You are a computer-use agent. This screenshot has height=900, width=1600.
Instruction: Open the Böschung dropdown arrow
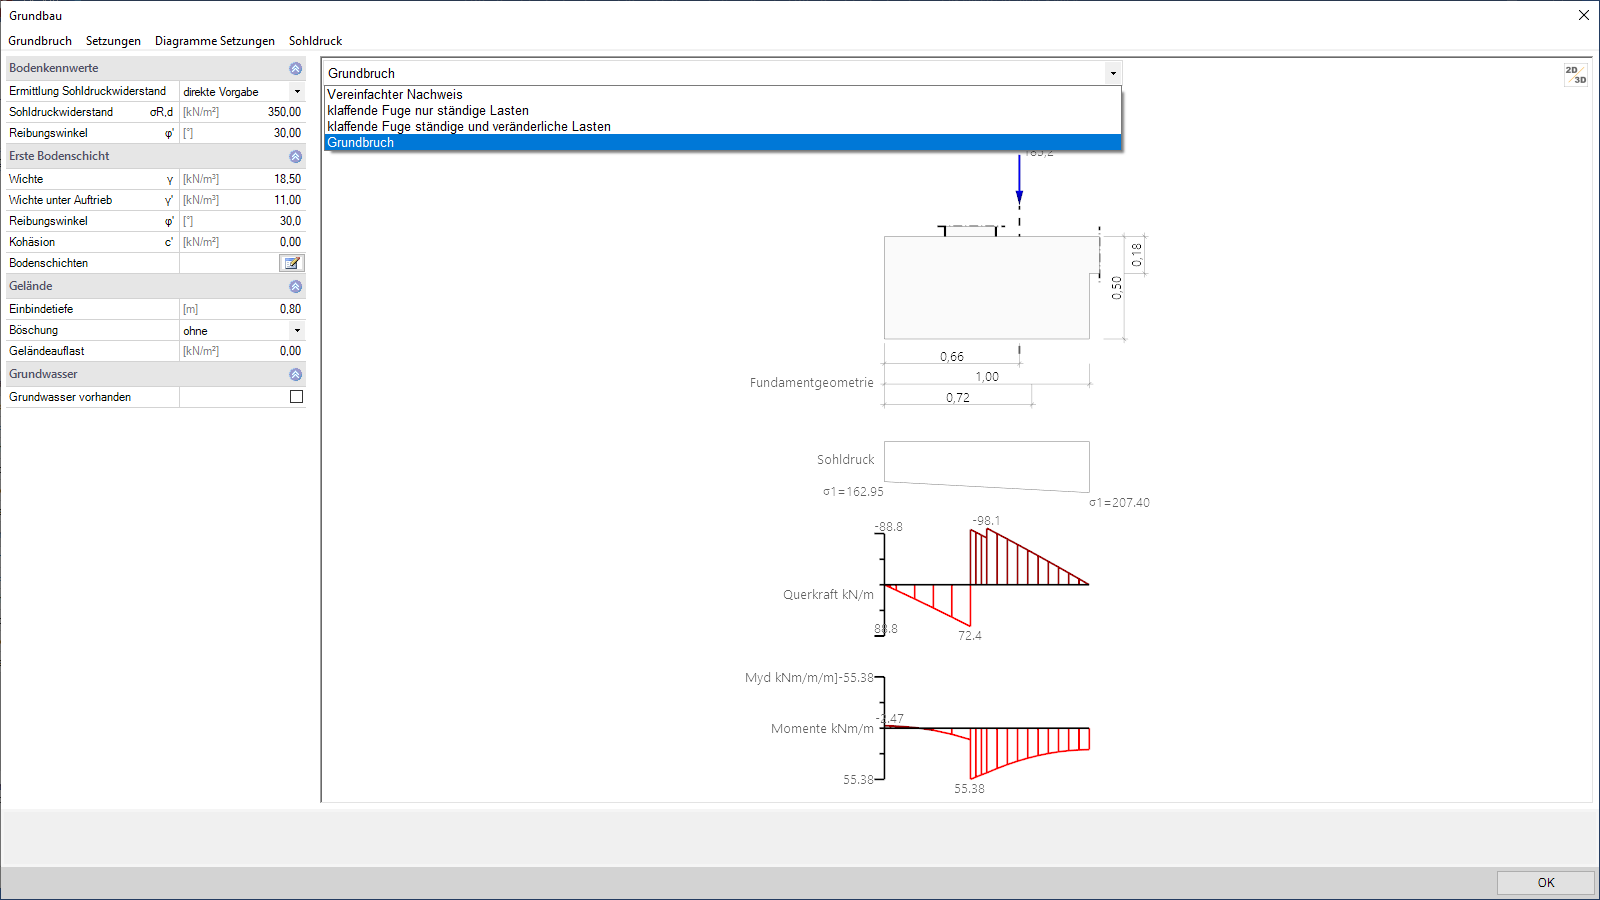tap(297, 331)
